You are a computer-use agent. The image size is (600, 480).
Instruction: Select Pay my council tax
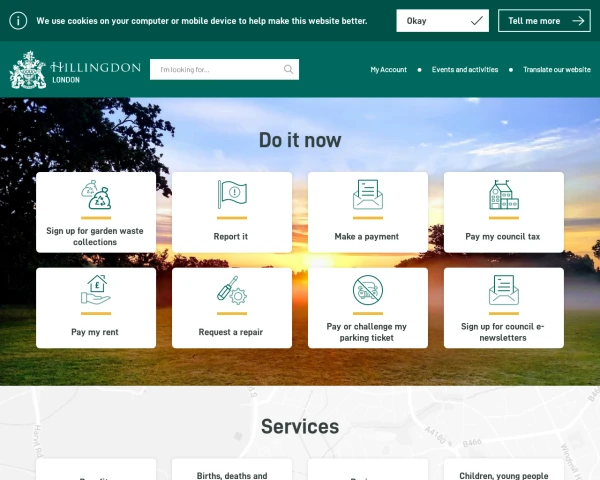point(504,212)
